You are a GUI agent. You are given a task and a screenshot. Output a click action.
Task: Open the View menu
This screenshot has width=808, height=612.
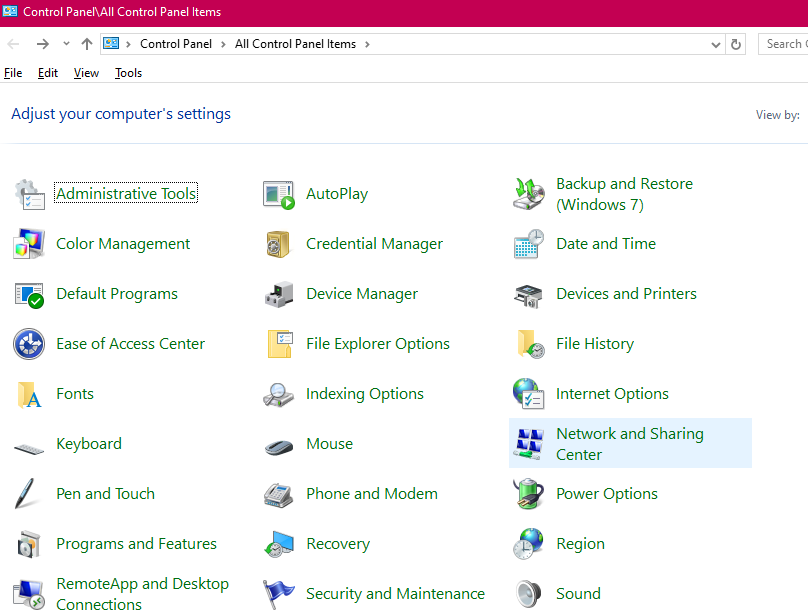pyautogui.click(x=86, y=73)
